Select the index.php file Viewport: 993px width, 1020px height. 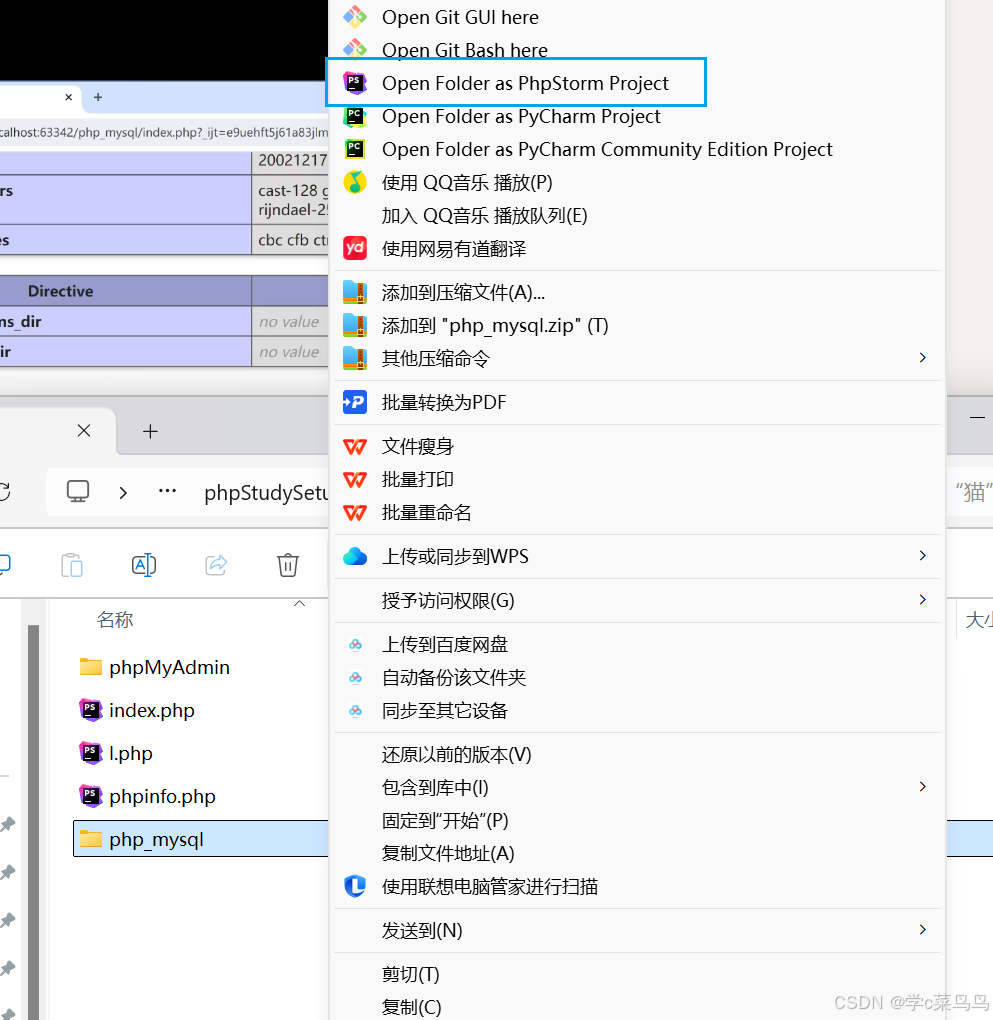[137, 710]
